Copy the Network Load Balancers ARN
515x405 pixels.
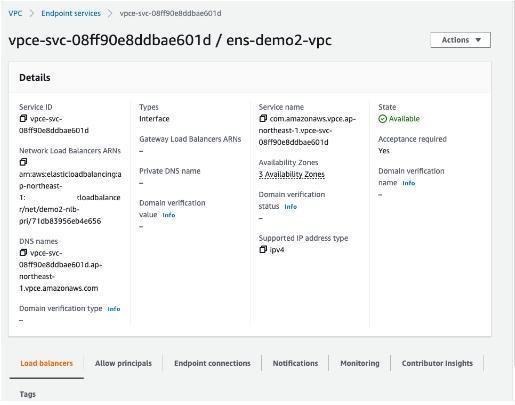23,162
